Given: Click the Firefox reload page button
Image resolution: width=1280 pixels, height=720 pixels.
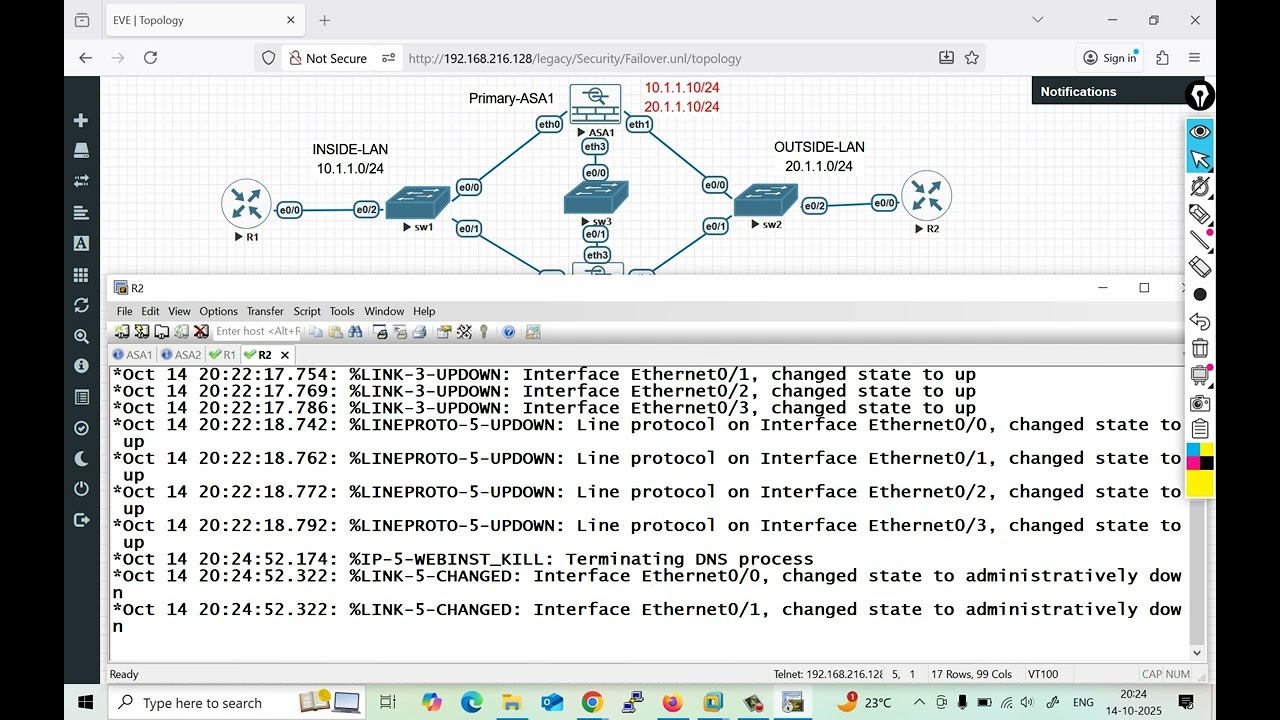Looking at the screenshot, I should pyautogui.click(x=150, y=58).
